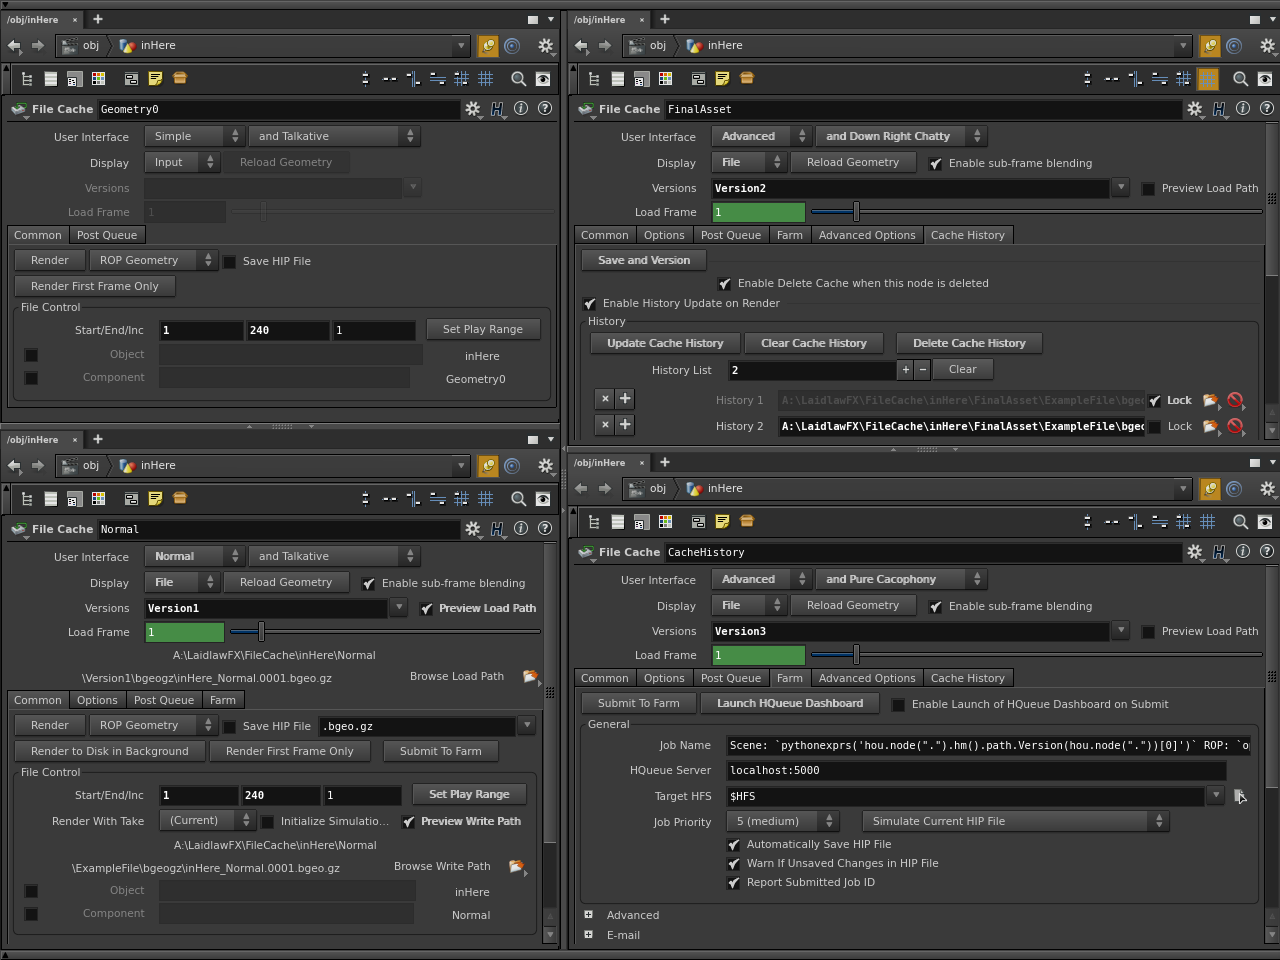Open the parameter gear menu on Geometry0
The height and width of the screenshot is (960, 1280).
pyautogui.click(x=473, y=109)
